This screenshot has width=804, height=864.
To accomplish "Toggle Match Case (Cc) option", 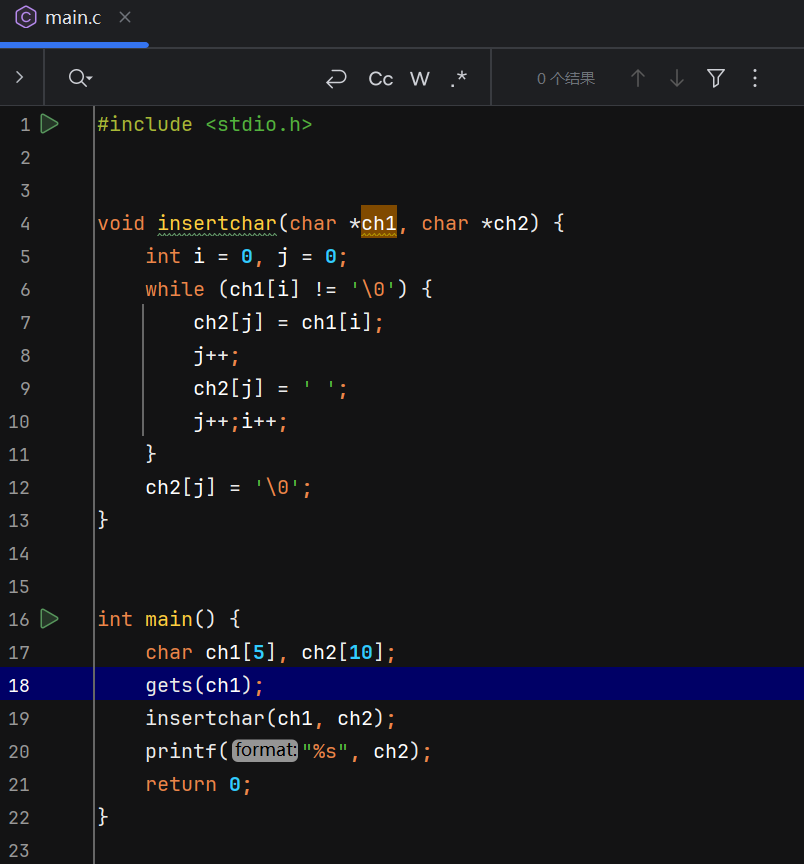I will click(381, 78).
